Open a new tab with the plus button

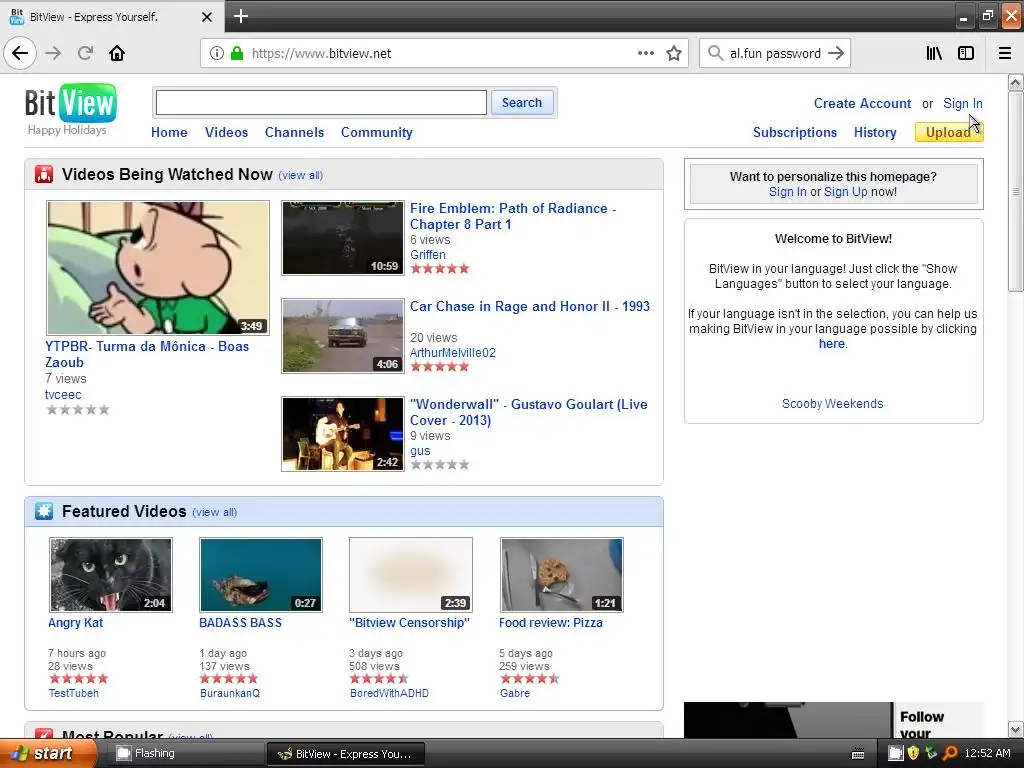pos(240,16)
